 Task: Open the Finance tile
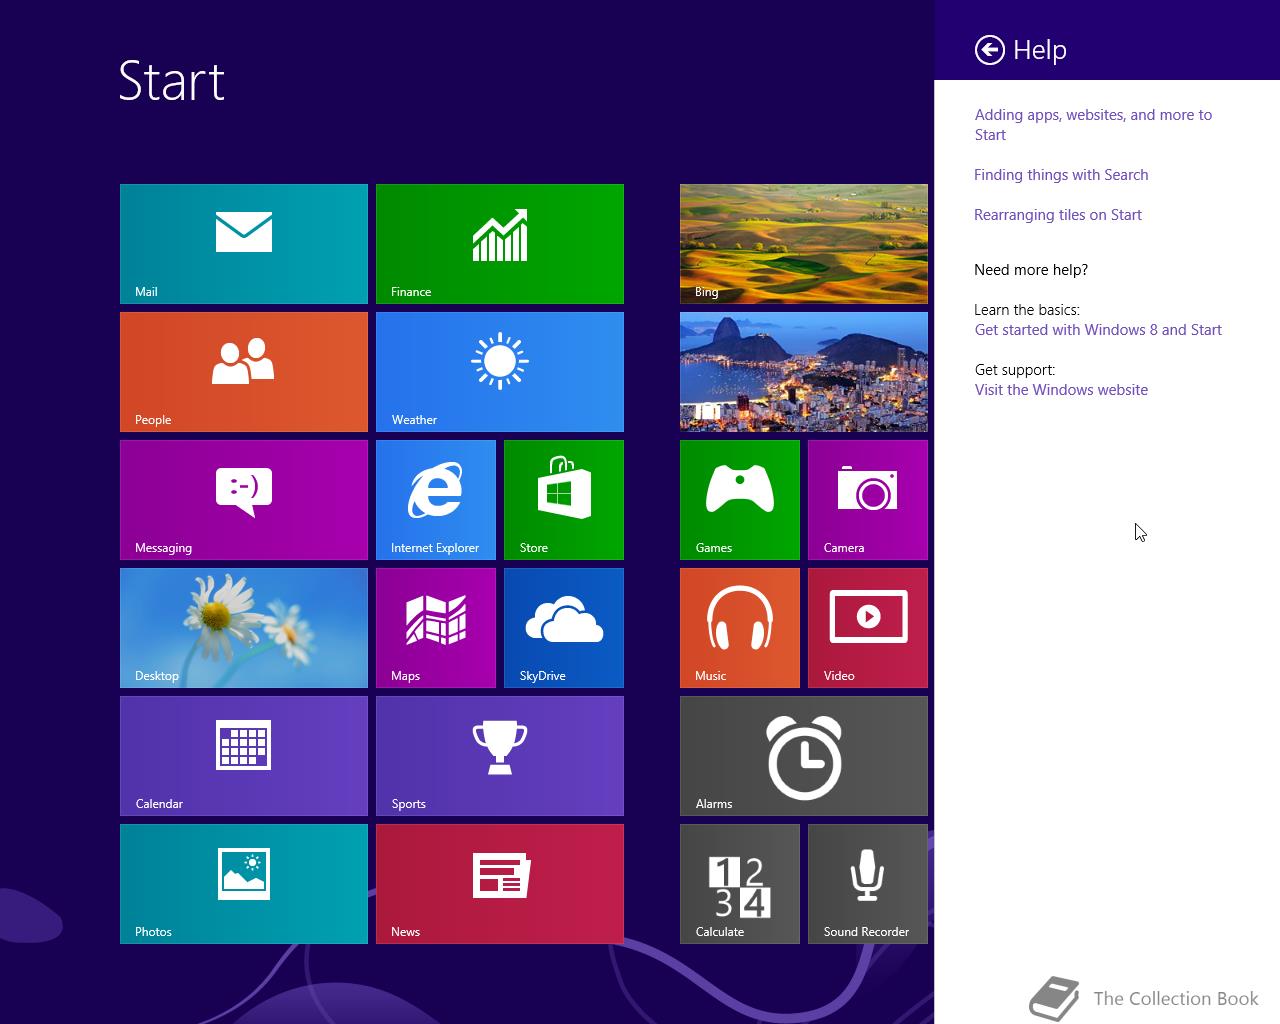pos(500,244)
